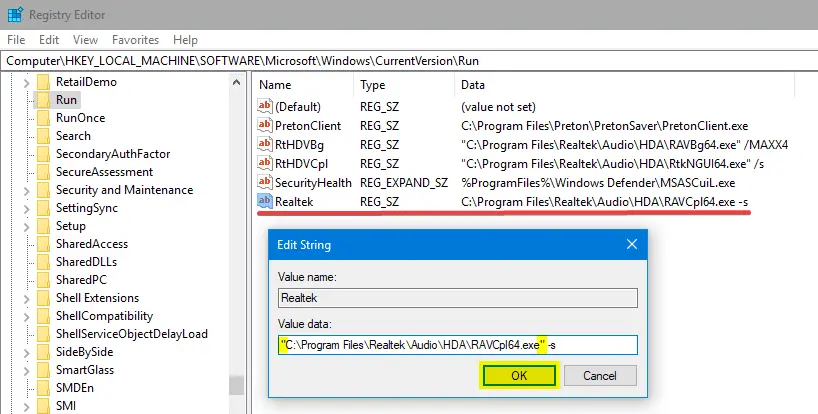
Task: Expand the SideBySide key
Action: [x=26, y=353]
